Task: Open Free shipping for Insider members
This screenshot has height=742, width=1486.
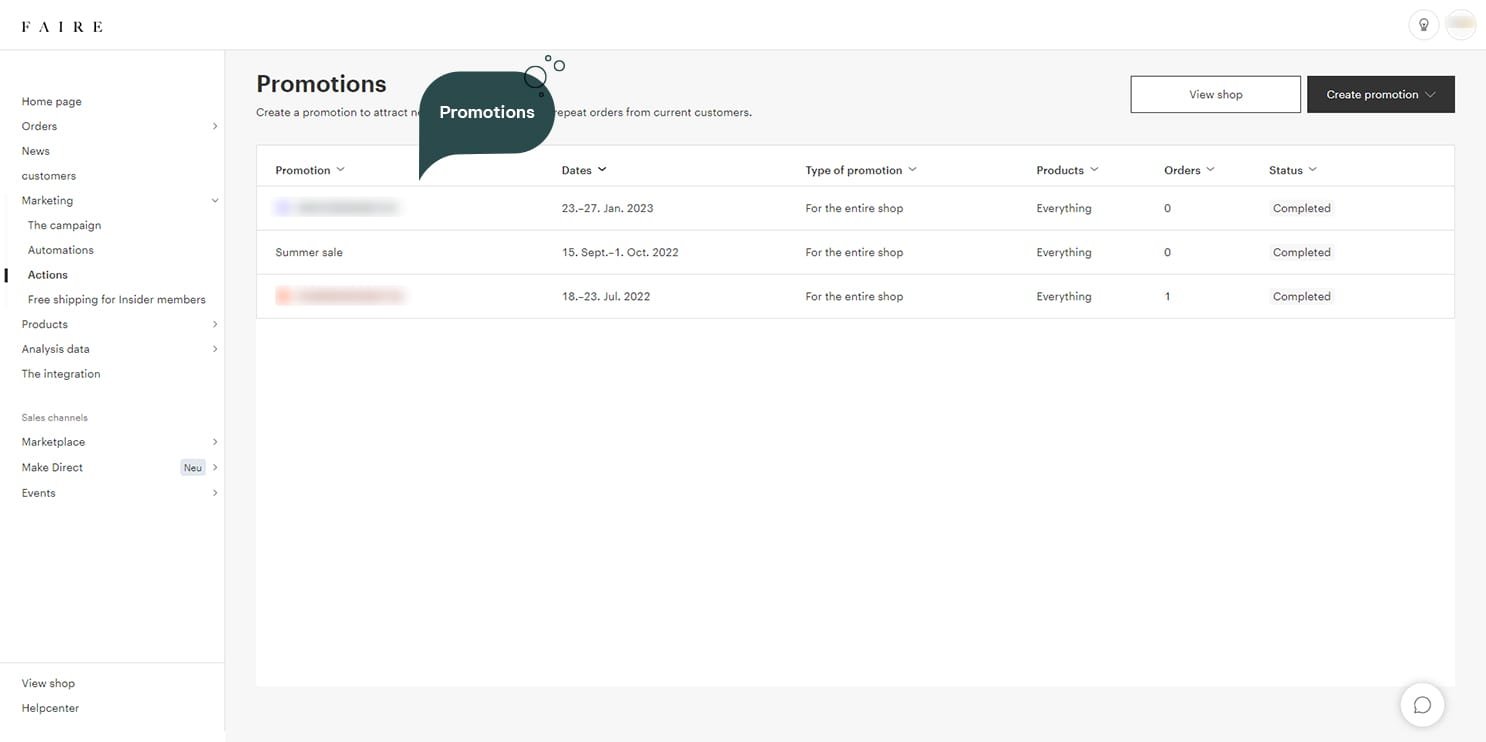Action: click(117, 300)
